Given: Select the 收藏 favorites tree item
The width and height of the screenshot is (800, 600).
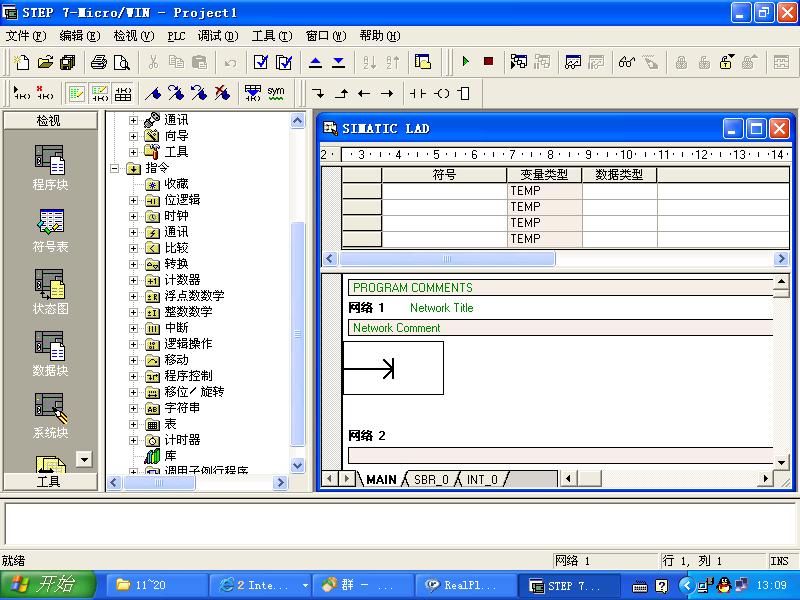Looking at the screenshot, I should coord(177,184).
